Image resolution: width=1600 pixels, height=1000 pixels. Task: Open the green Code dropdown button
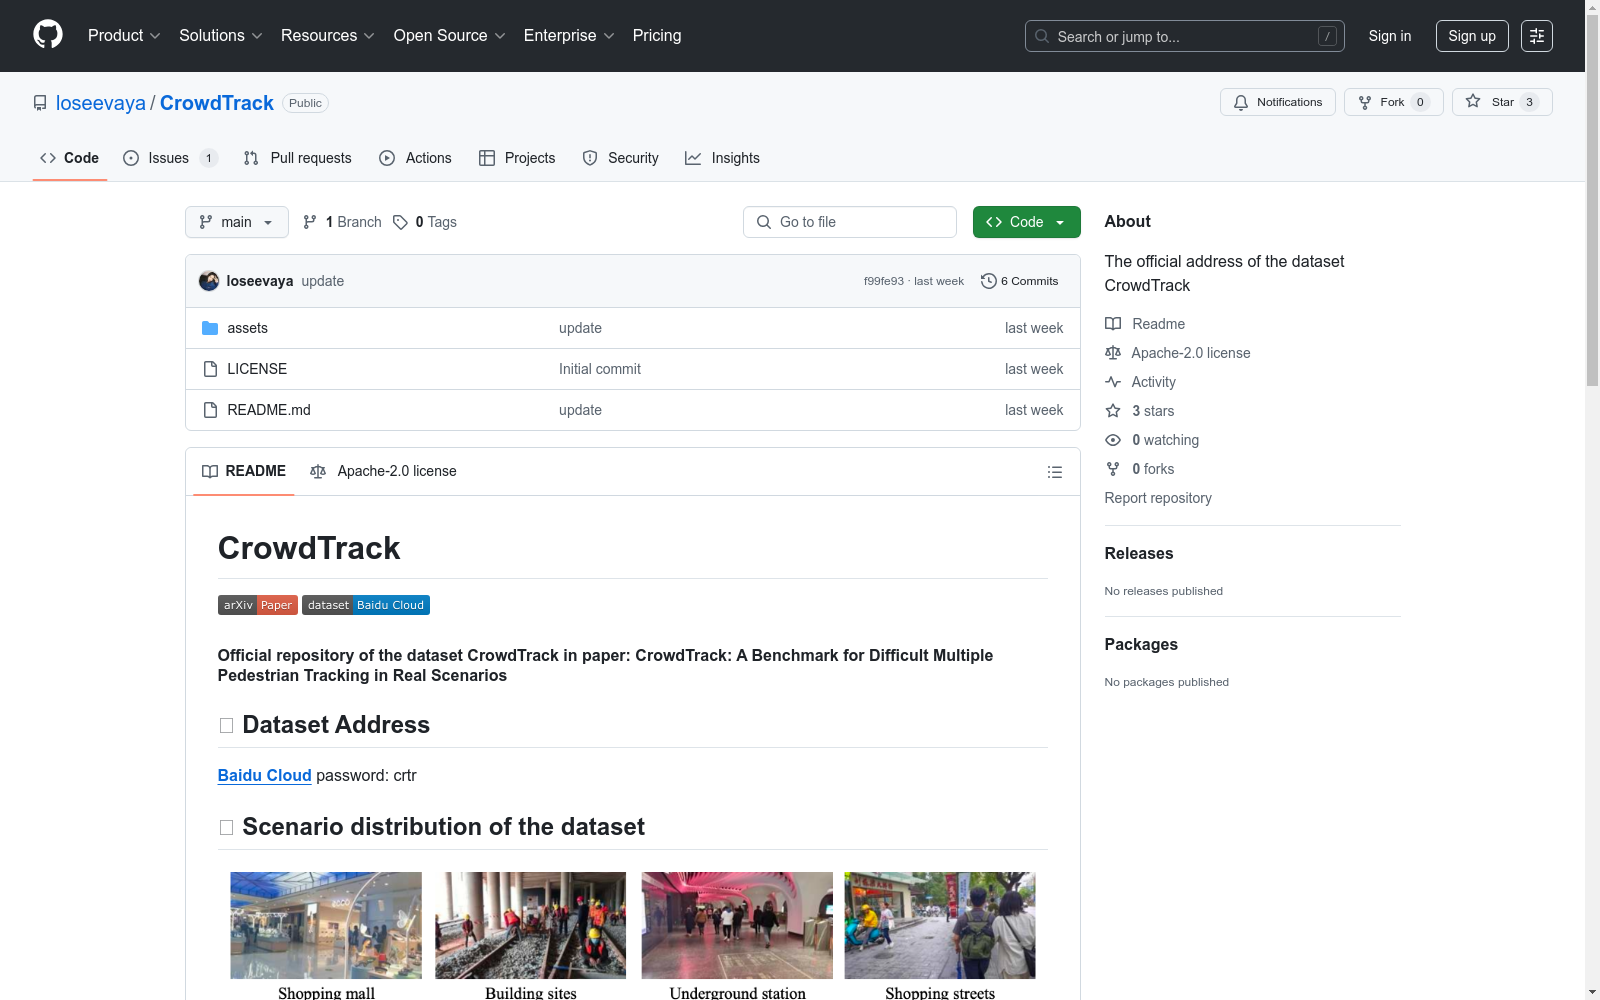pos(1026,222)
